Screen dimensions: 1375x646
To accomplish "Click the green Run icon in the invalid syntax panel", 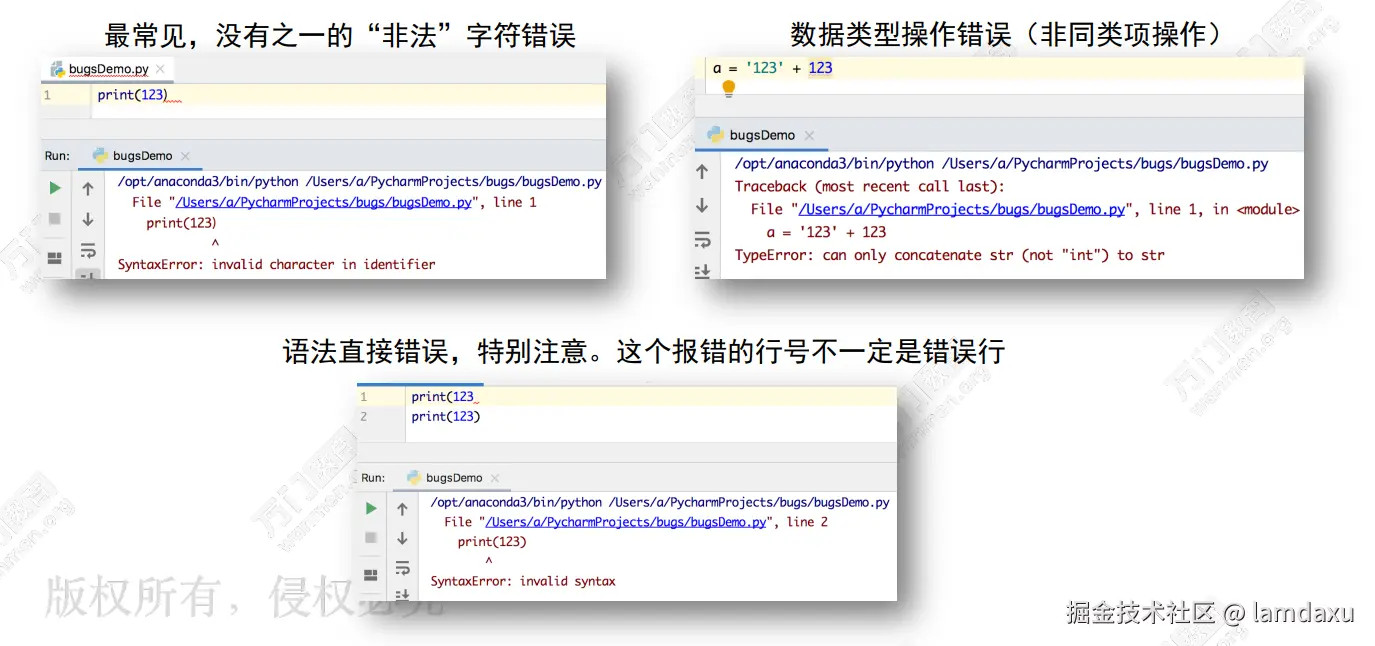I will tap(371, 508).
